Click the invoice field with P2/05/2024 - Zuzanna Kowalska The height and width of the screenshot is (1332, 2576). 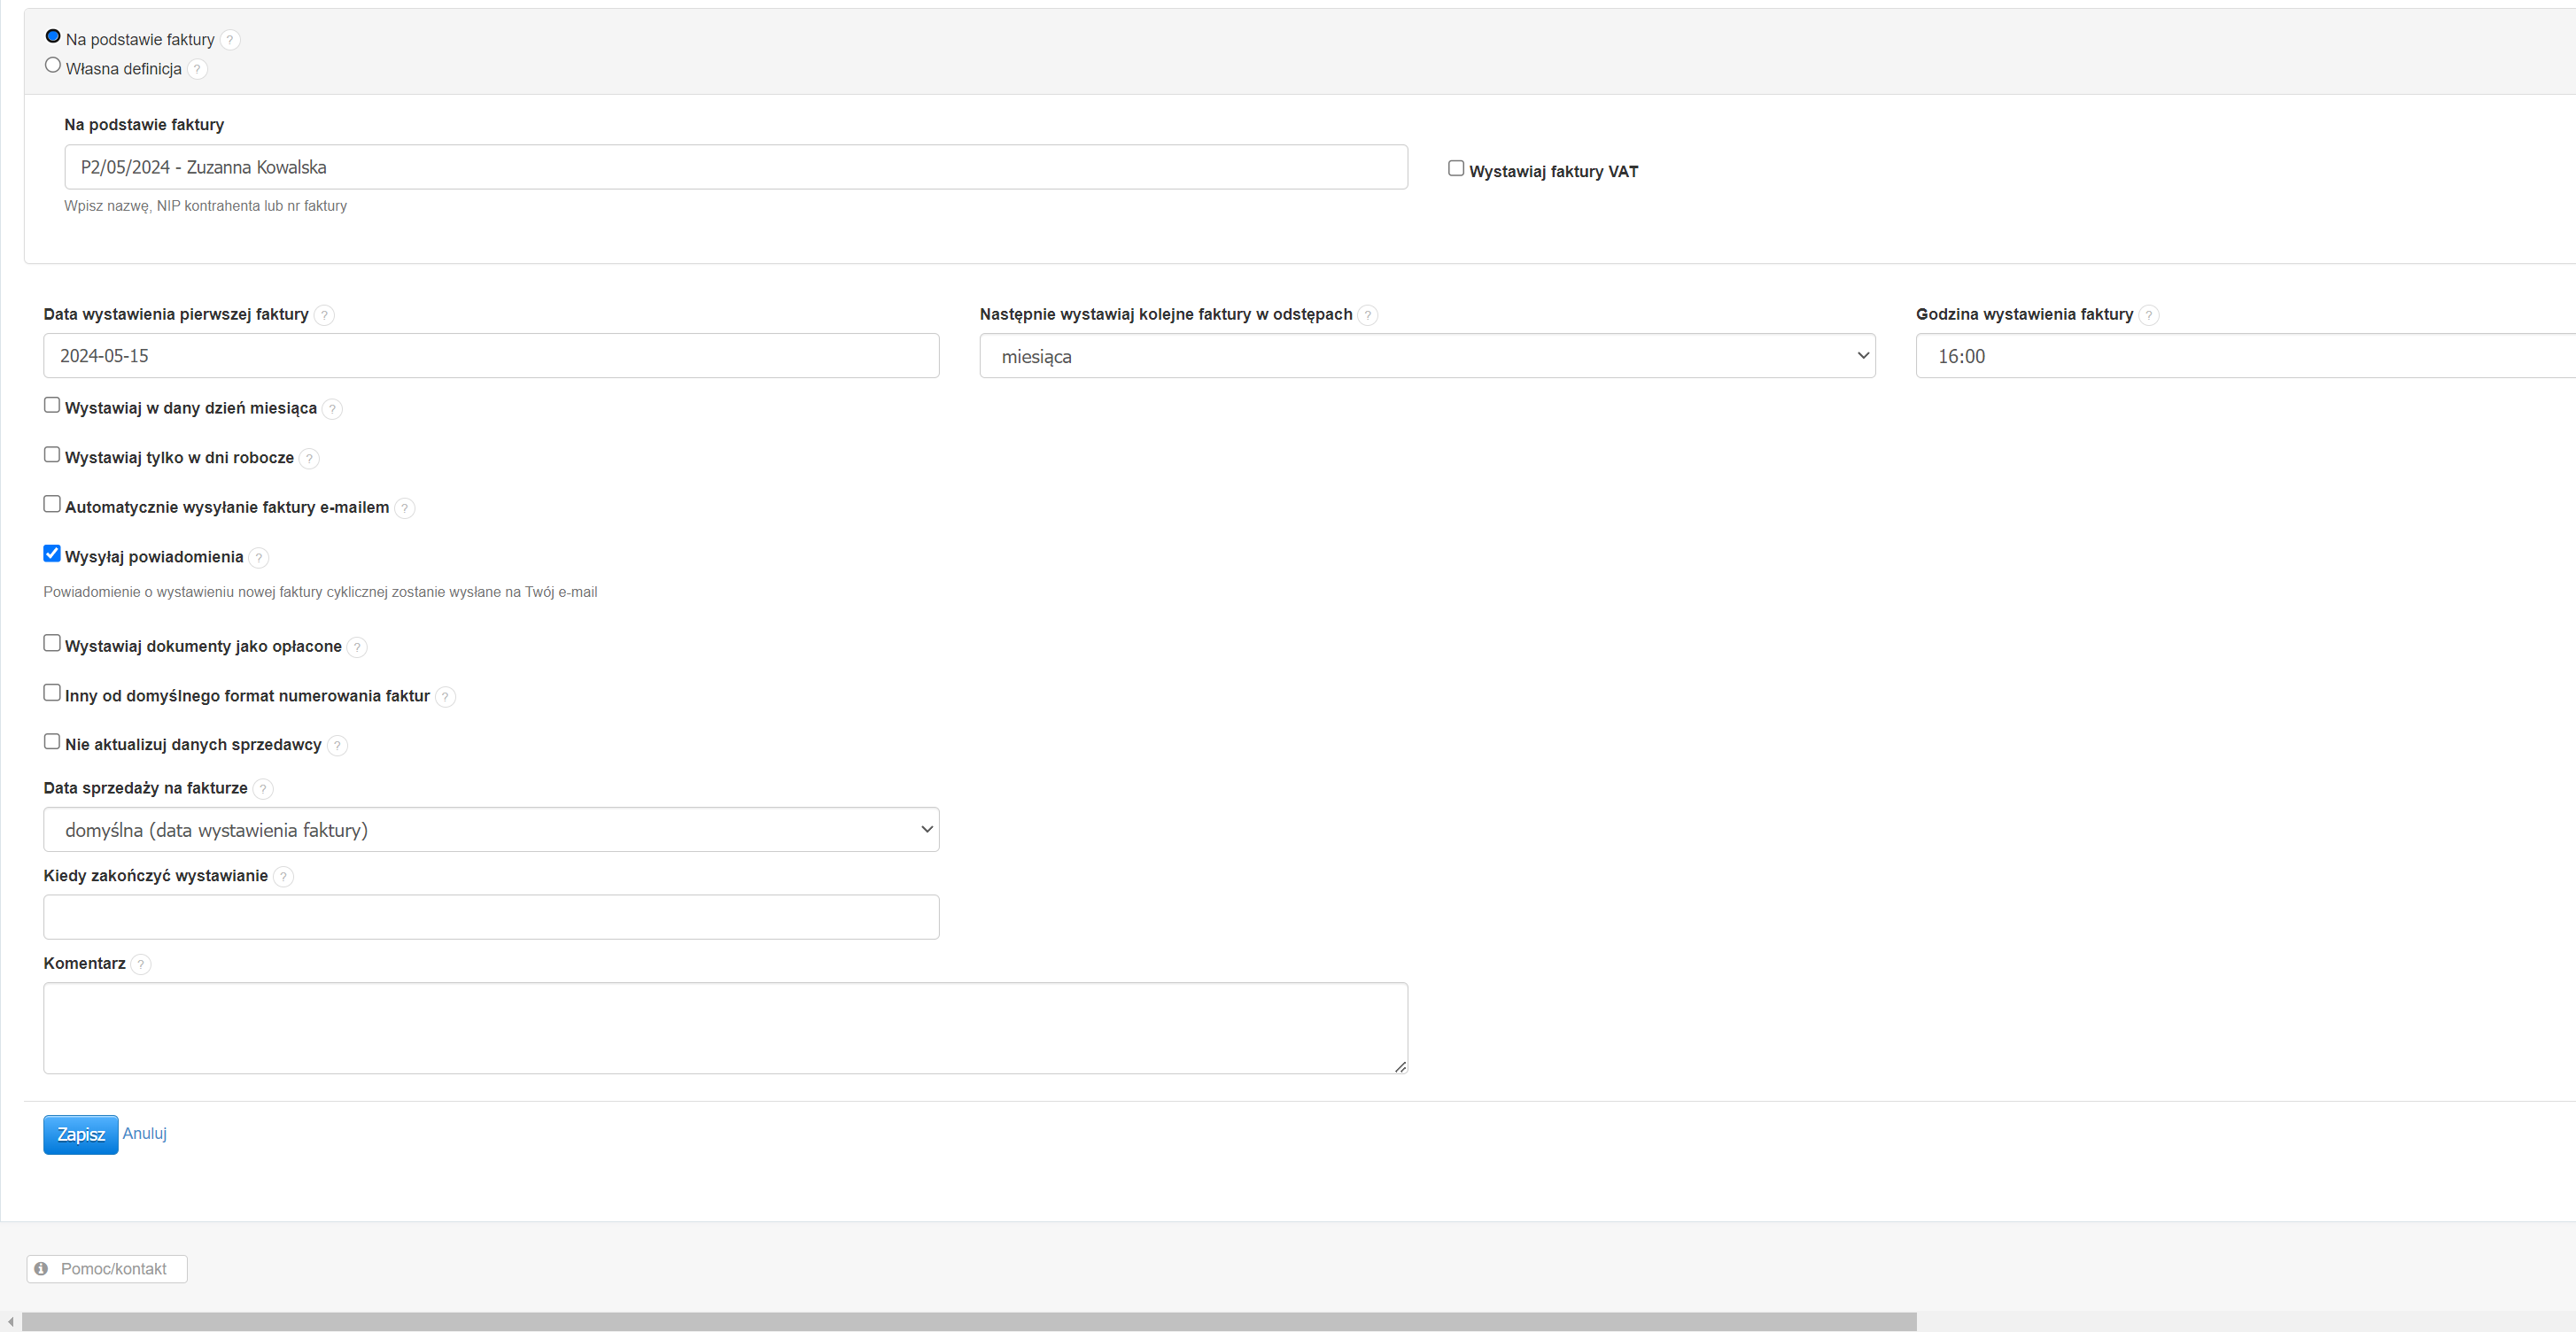tap(736, 167)
